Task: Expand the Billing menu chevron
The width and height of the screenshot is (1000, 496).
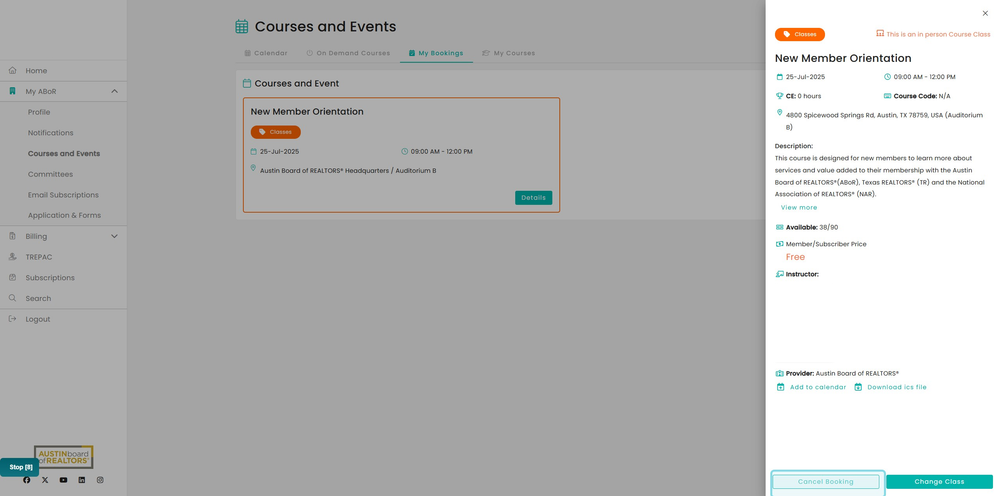Action: pos(115,236)
